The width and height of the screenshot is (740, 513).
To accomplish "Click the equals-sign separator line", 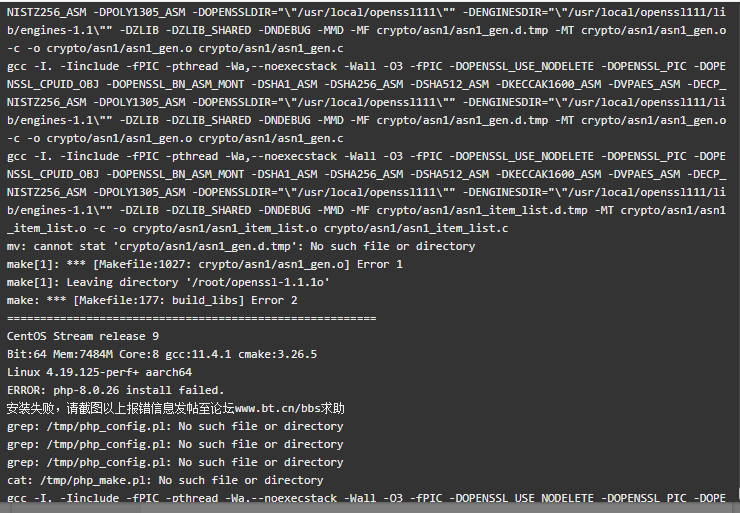I will point(192,319).
